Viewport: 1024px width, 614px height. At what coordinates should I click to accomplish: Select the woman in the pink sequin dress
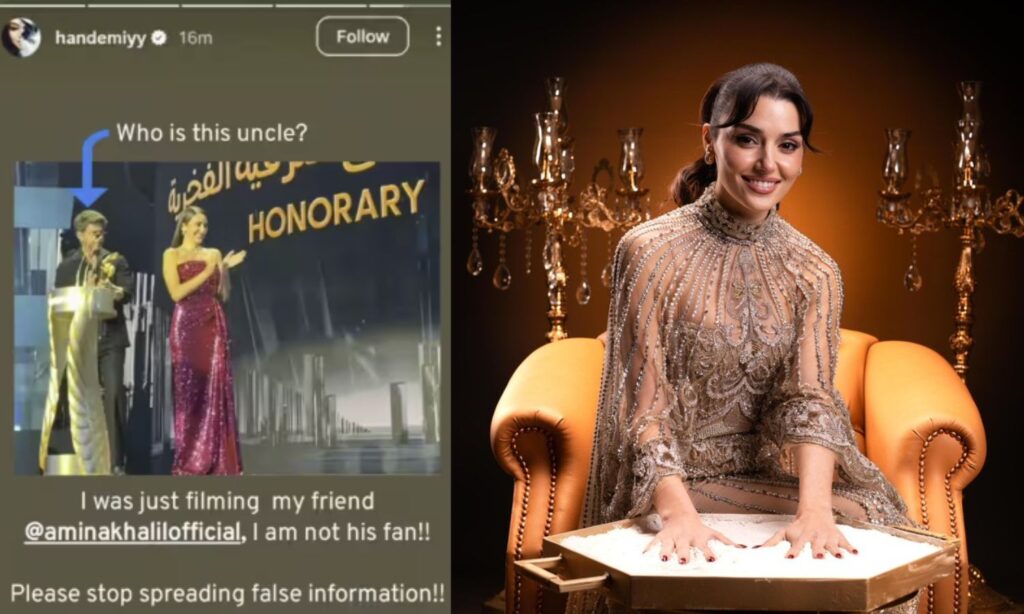(202, 340)
